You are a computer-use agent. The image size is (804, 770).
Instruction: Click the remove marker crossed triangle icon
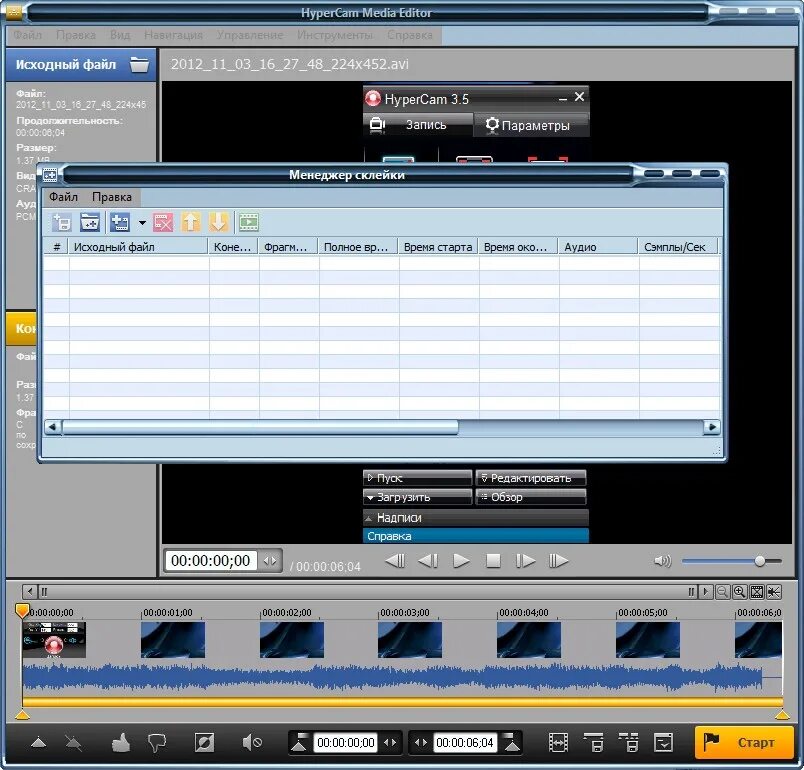(73, 743)
